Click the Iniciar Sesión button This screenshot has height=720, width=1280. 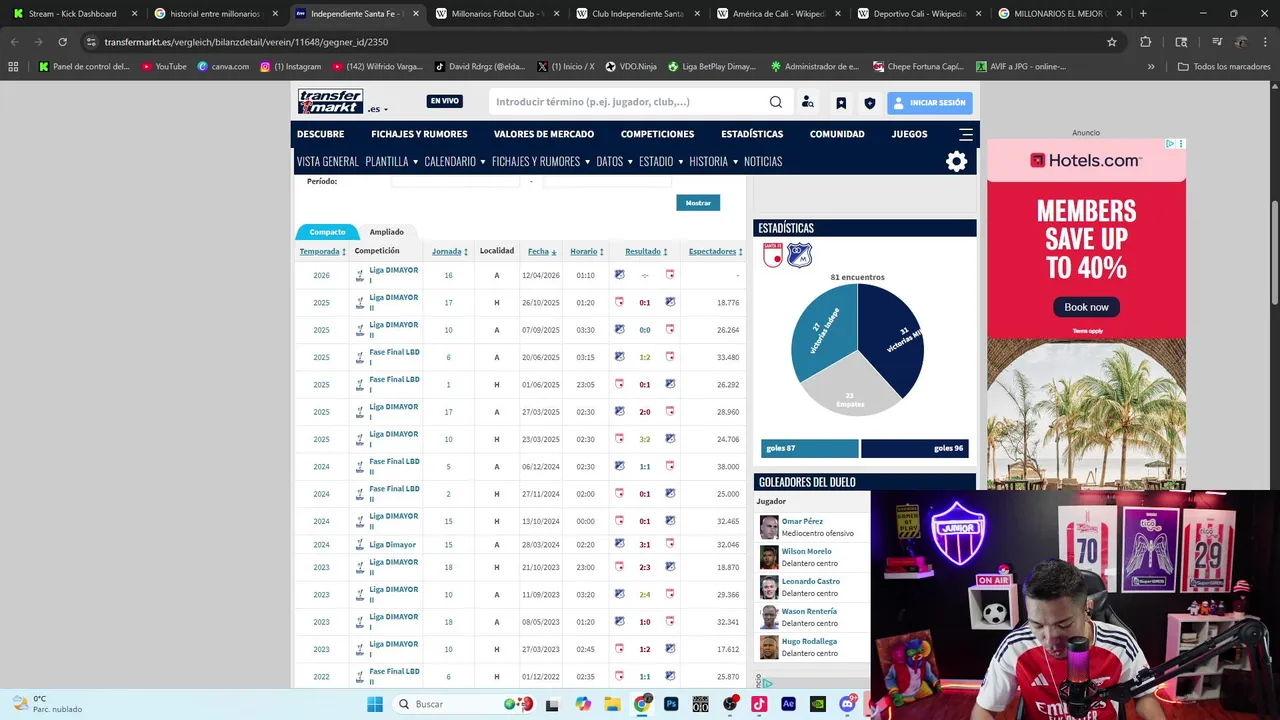[929, 102]
